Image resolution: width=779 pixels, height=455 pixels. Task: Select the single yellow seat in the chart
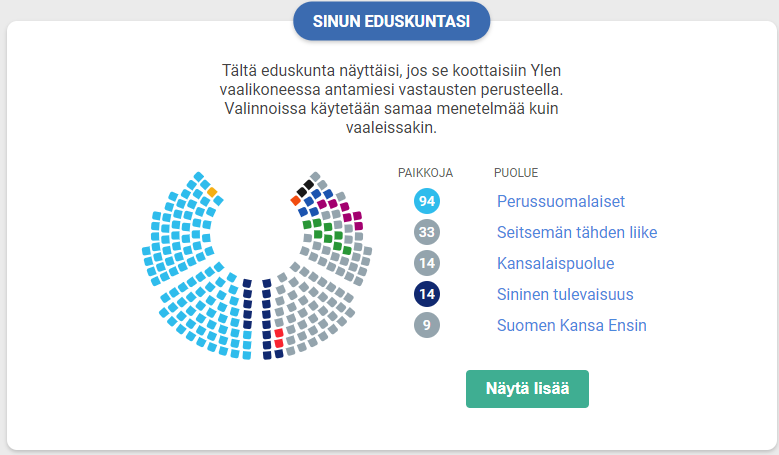[x=212, y=191]
